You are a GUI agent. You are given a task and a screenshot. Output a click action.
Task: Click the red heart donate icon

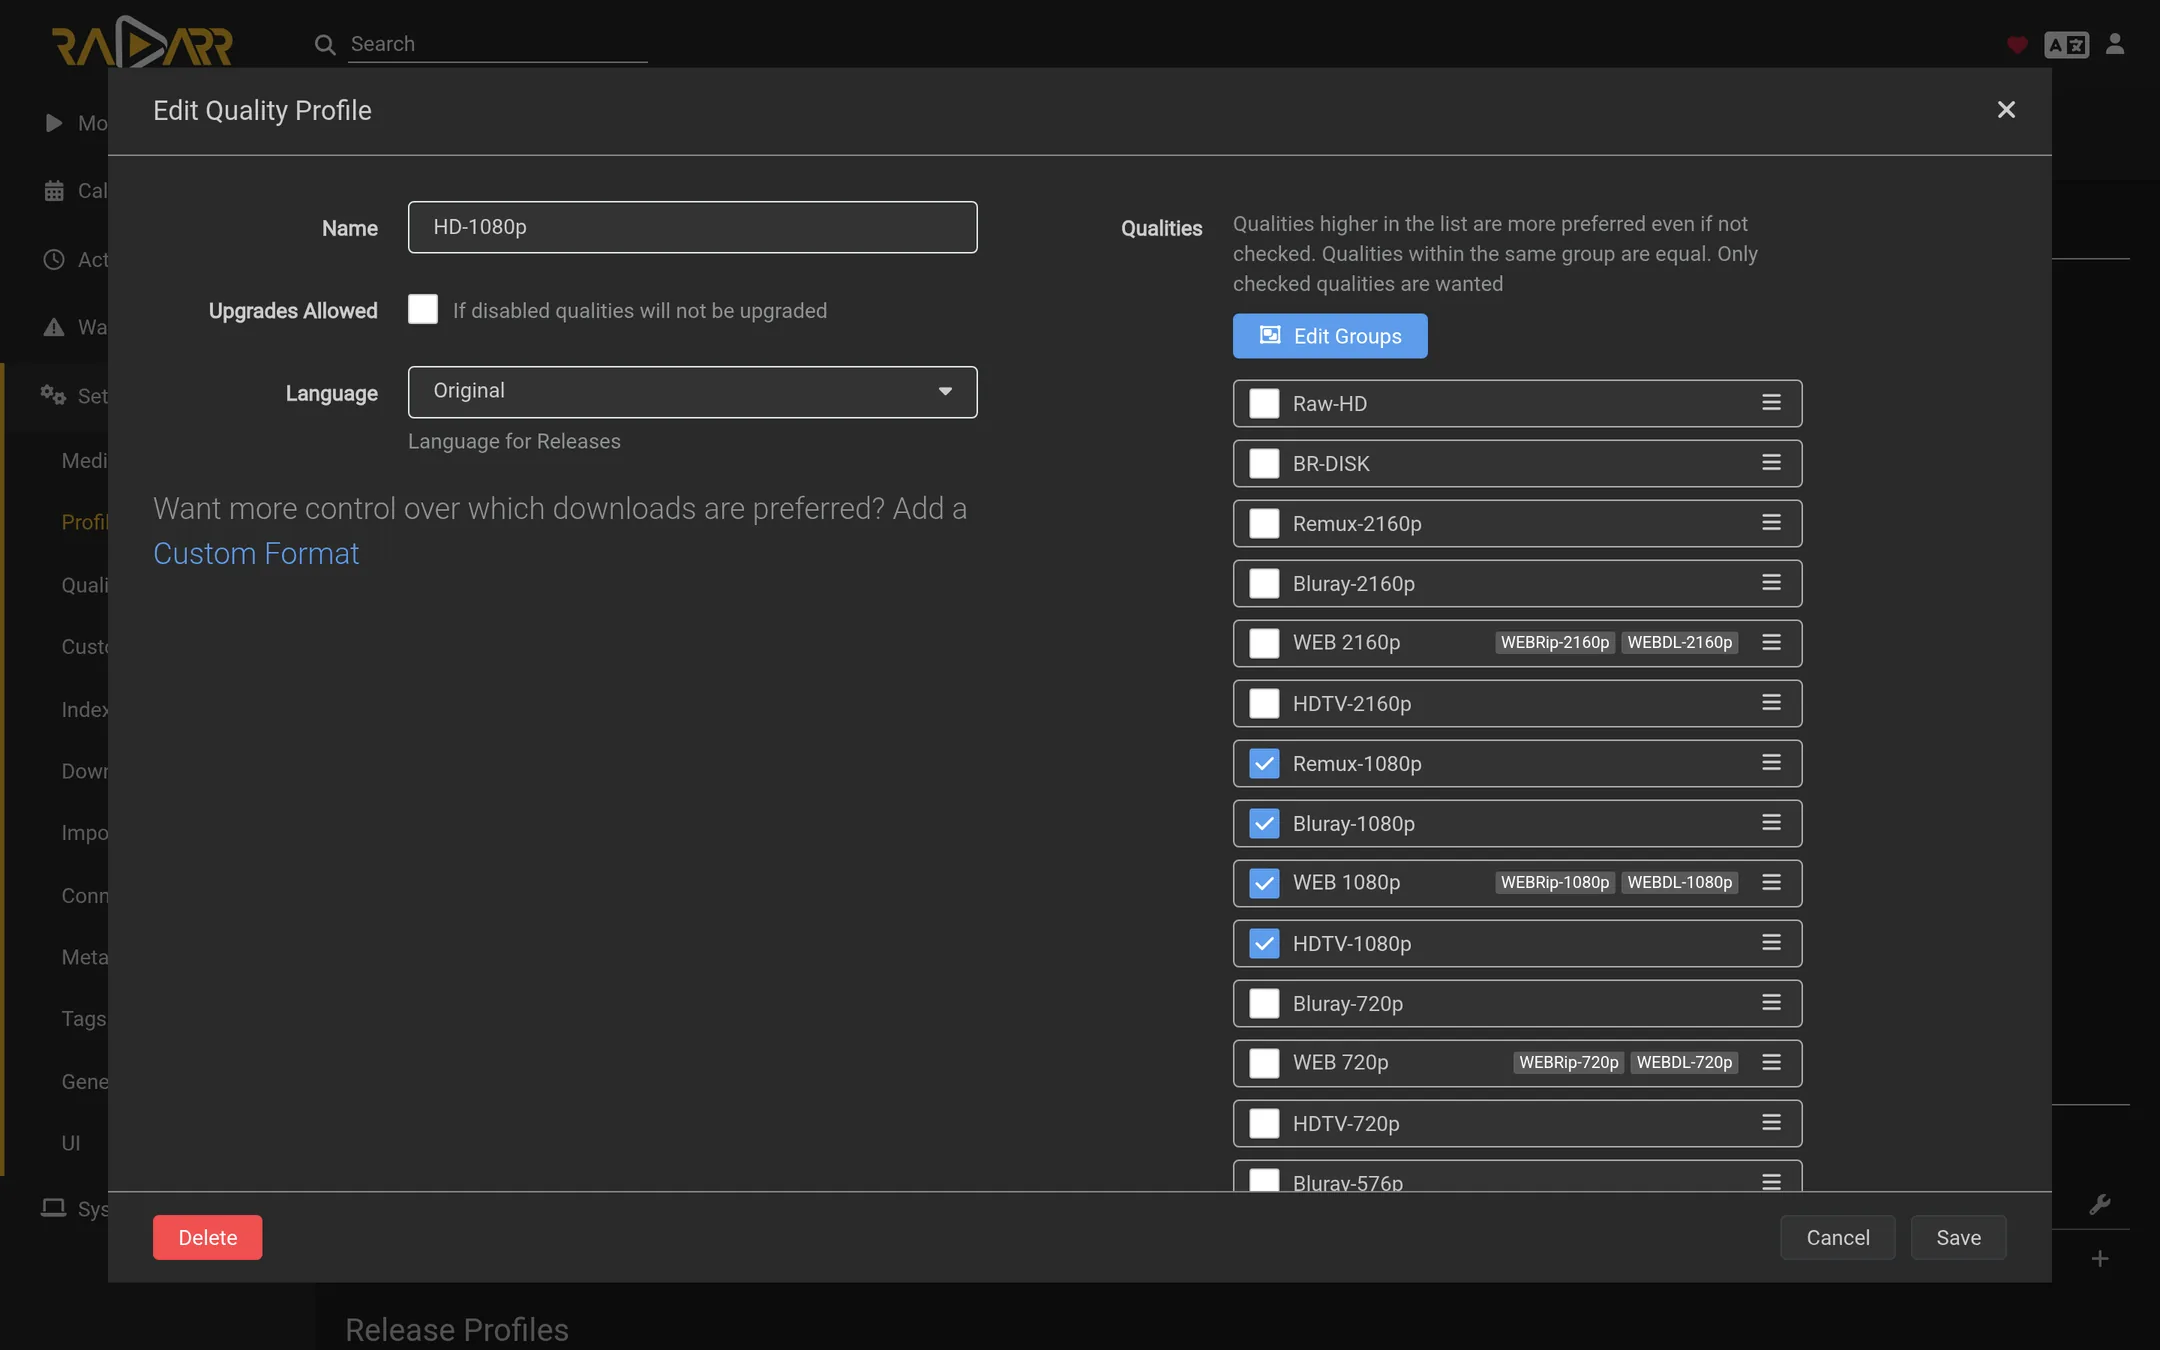pyautogui.click(x=2017, y=45)
